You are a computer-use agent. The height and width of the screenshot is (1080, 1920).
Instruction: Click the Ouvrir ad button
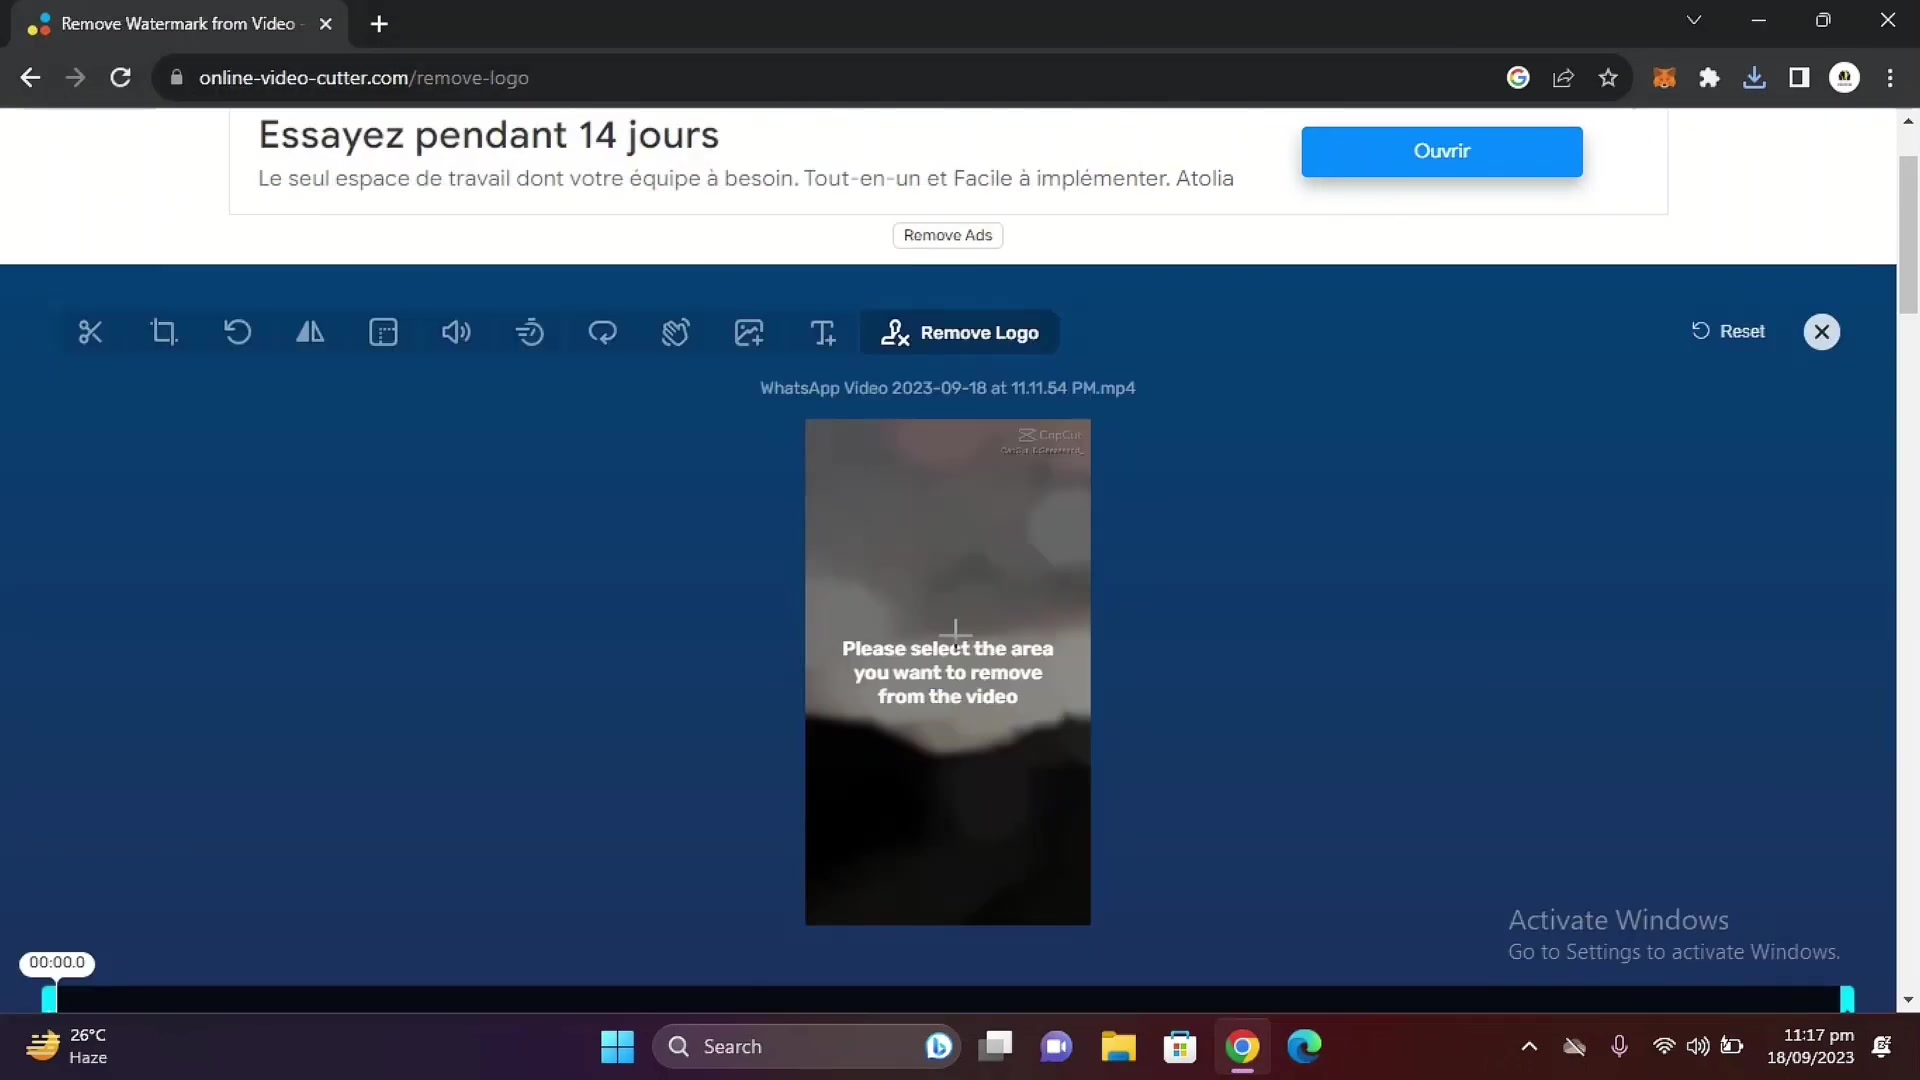(x=1441, y=151)
